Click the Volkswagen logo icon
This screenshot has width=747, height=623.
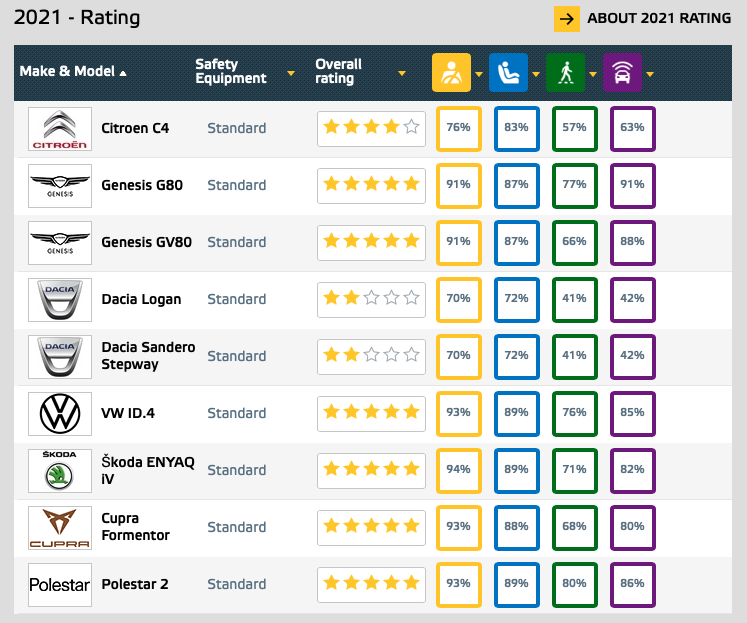[60, 413]
